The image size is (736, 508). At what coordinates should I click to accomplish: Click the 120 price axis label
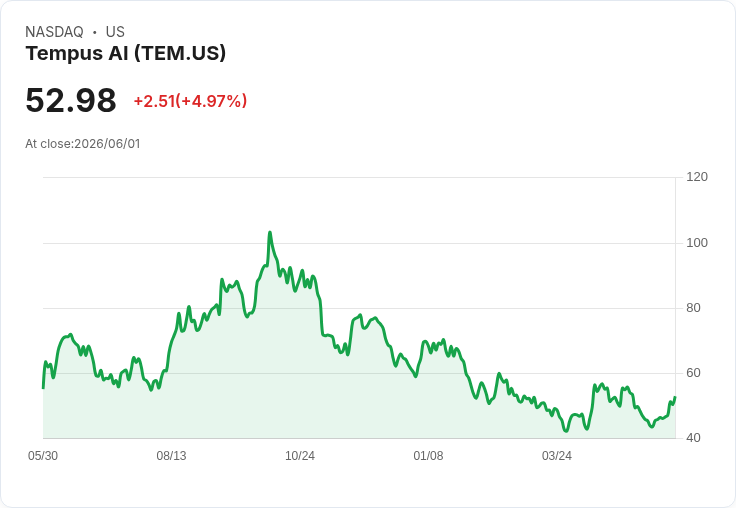[x=697, y=177]
